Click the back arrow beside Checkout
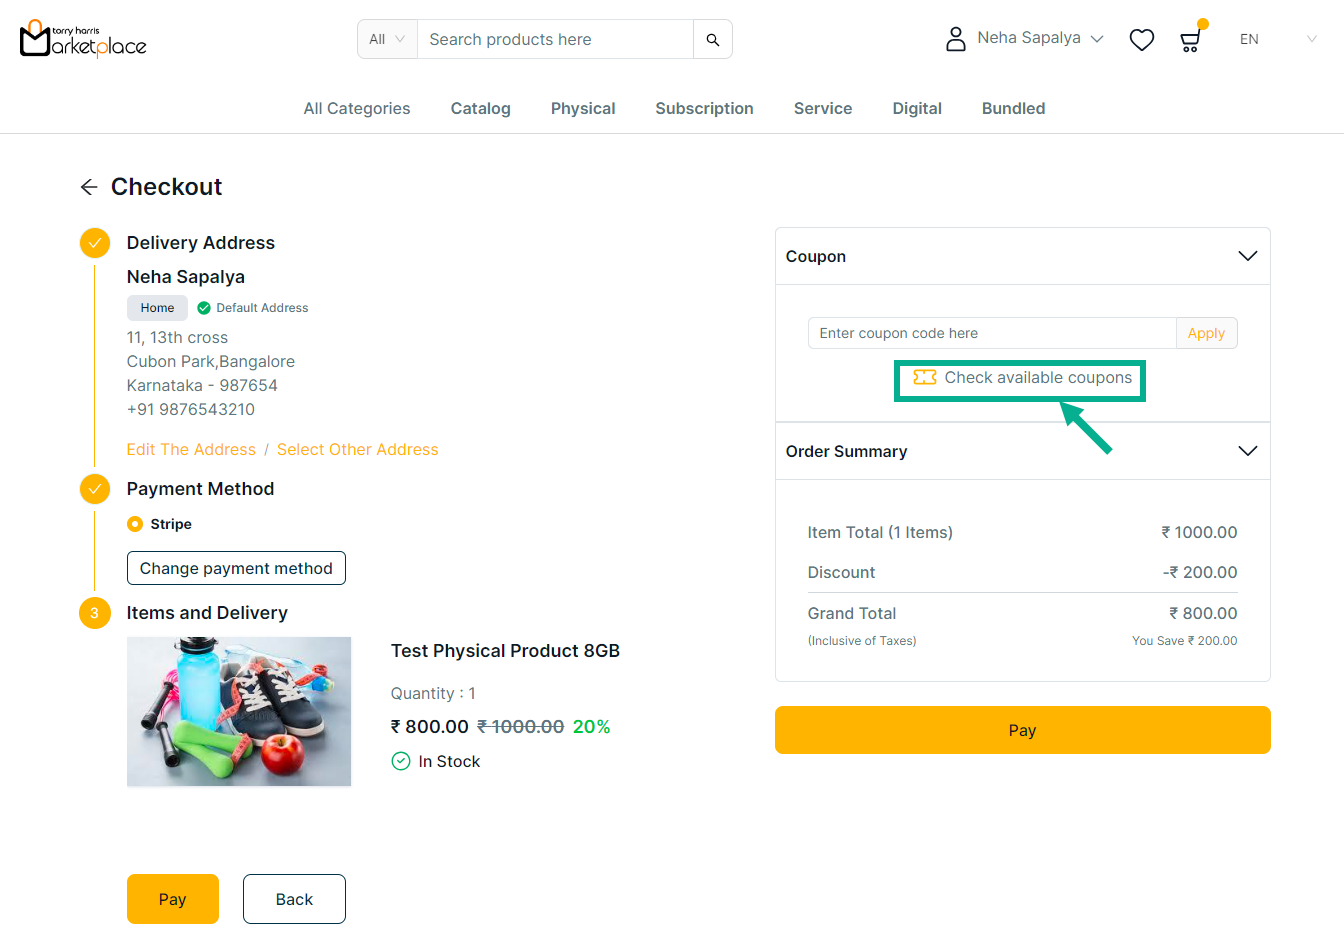The height and width of the screenshot is (931, 1344). (89, 187)
